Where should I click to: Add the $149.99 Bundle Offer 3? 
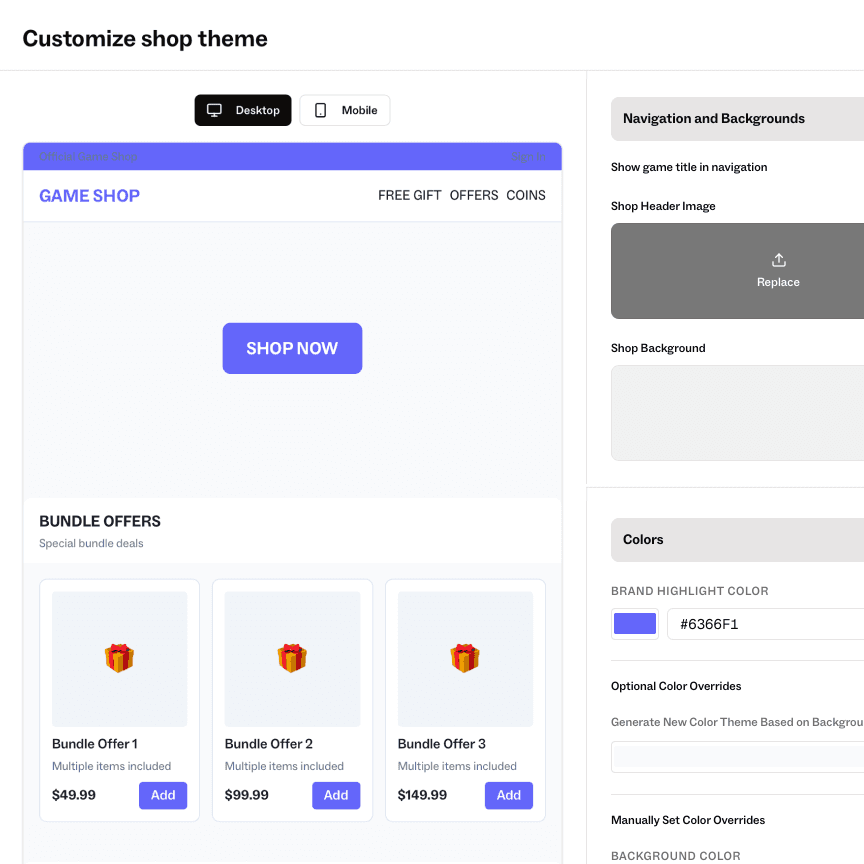point(508,795)
